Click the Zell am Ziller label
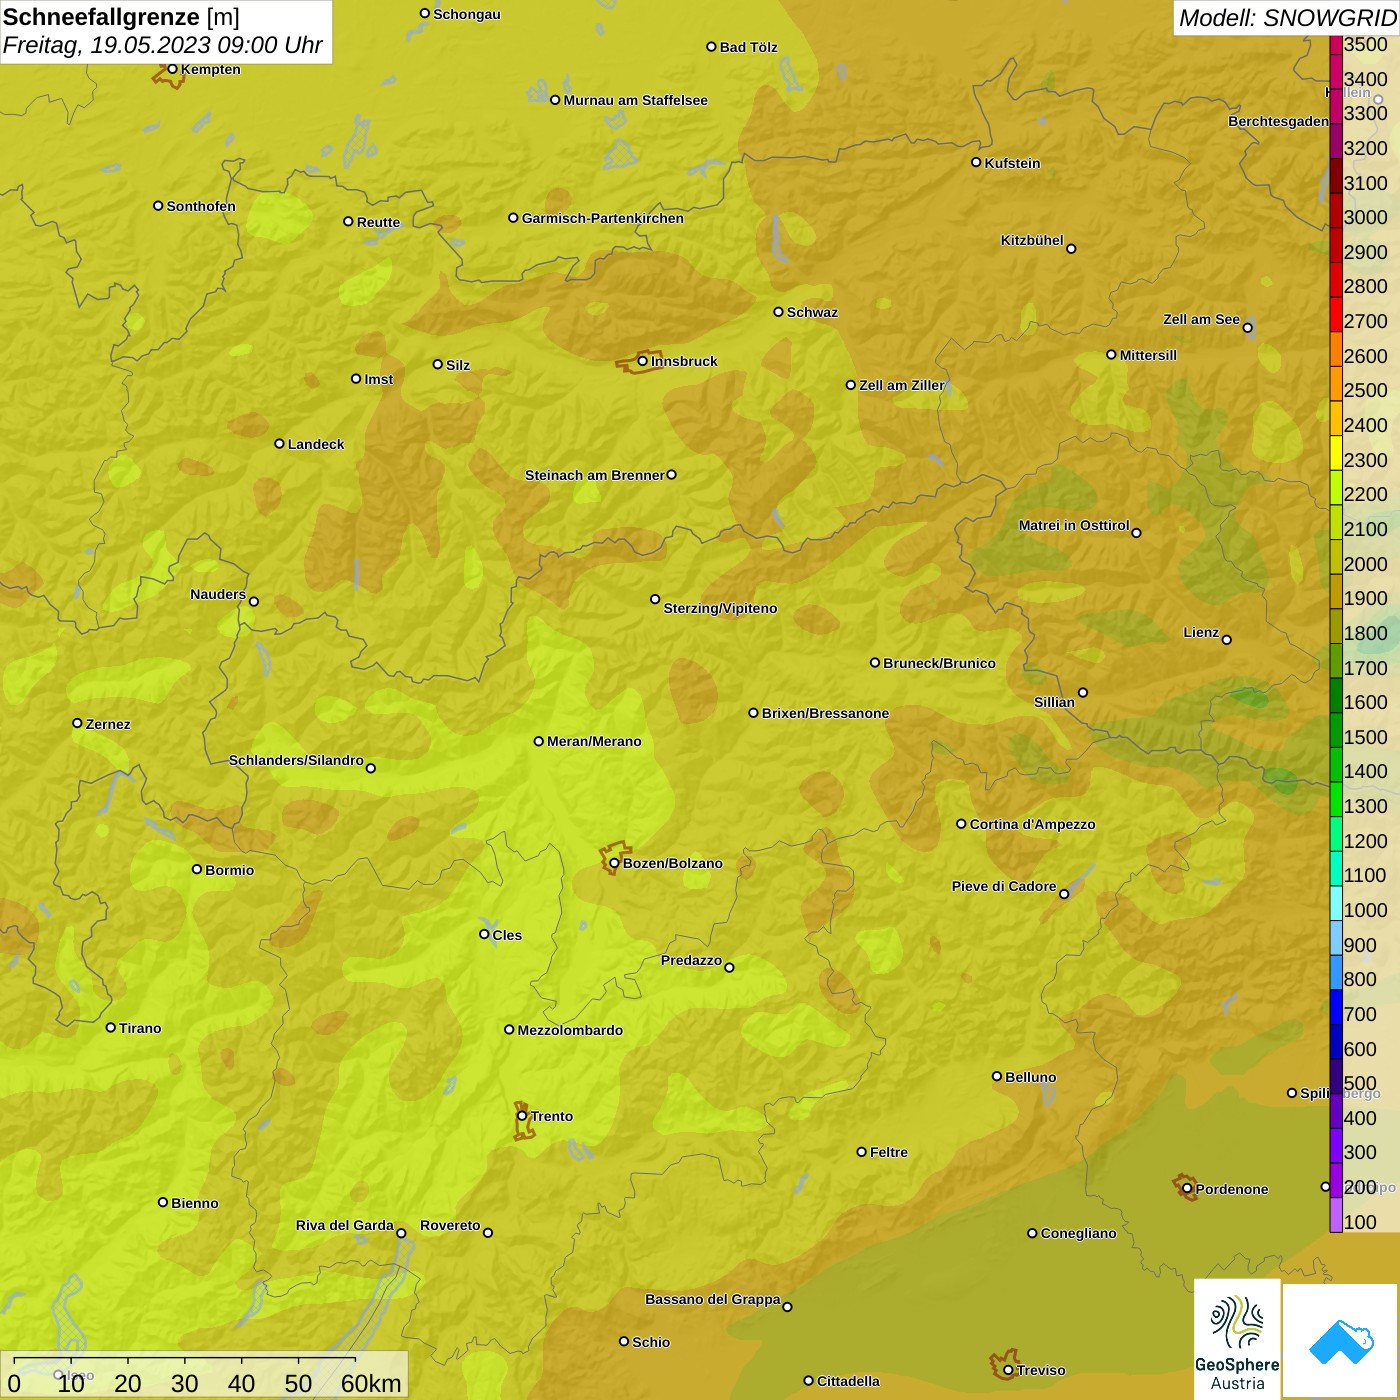 (x=902, y=385)
